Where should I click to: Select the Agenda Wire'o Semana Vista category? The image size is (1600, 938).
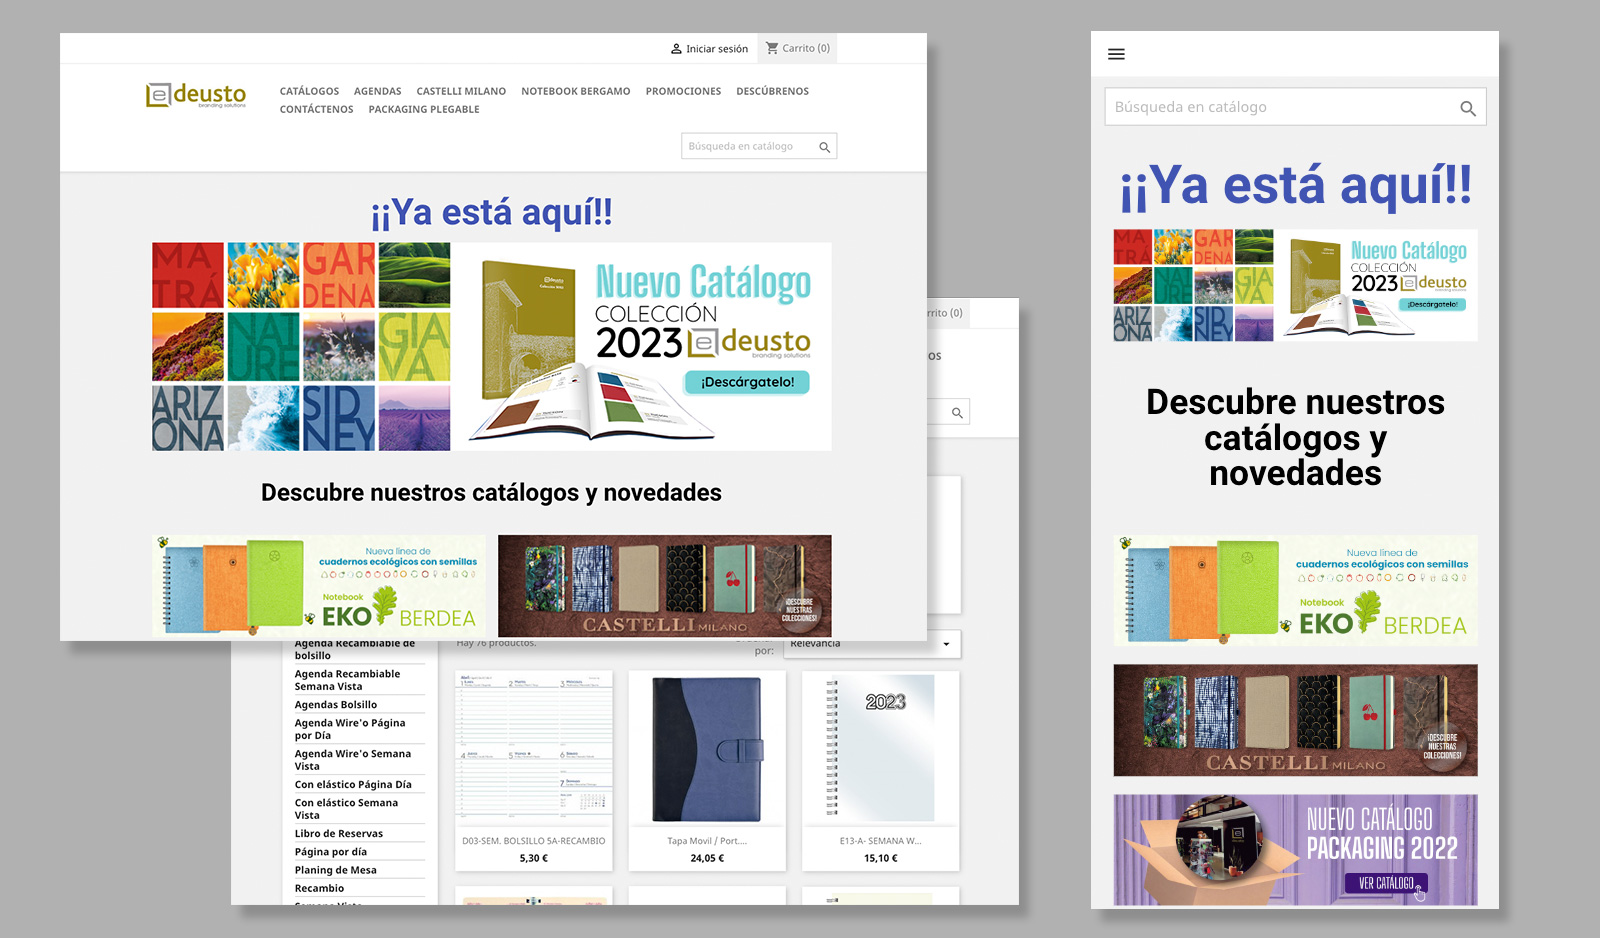352,760
